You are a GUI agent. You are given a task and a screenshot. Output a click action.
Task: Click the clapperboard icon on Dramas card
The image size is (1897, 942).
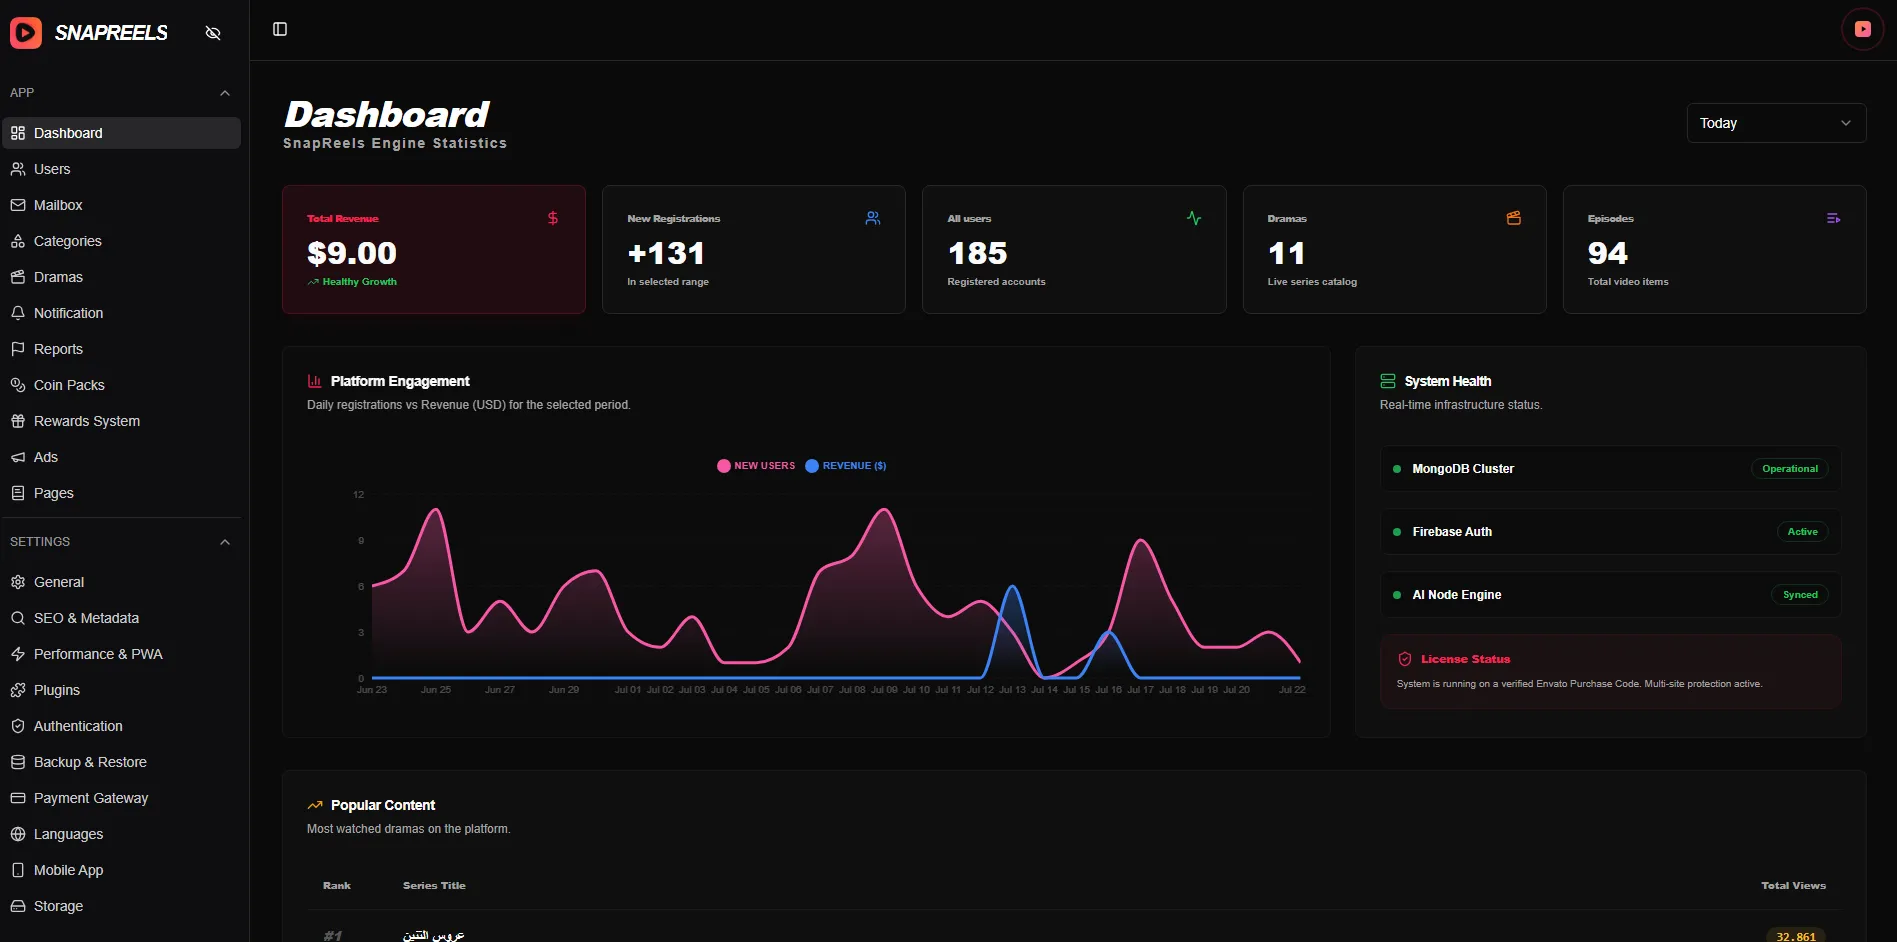1514,218
